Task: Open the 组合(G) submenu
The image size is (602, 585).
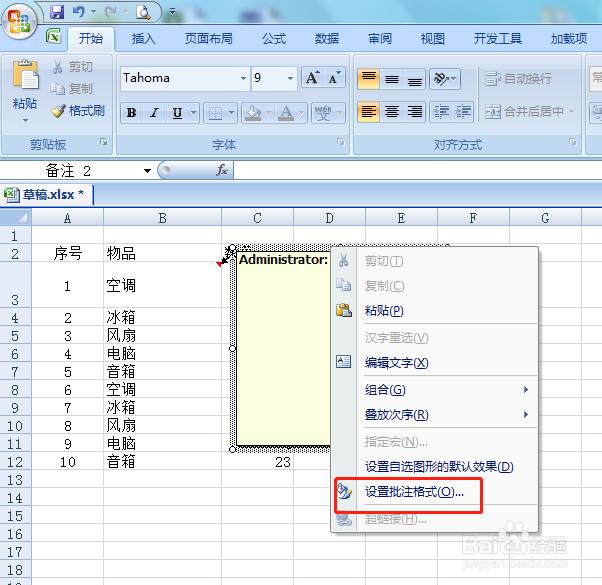Action: [435, 390]
